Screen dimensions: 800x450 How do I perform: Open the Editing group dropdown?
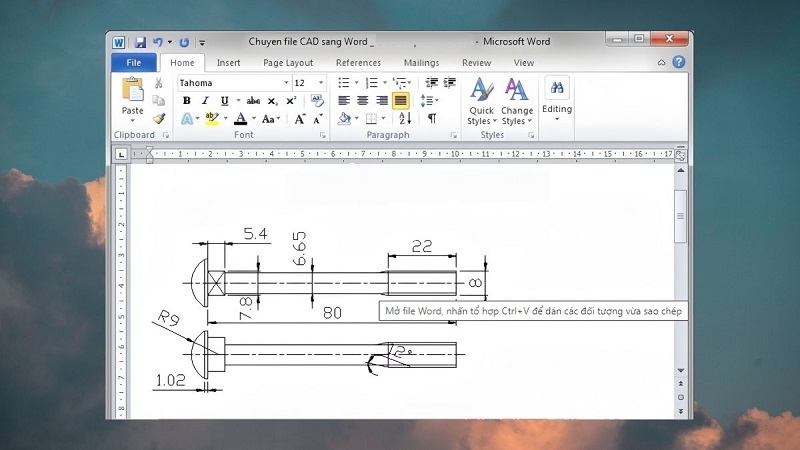557,100
